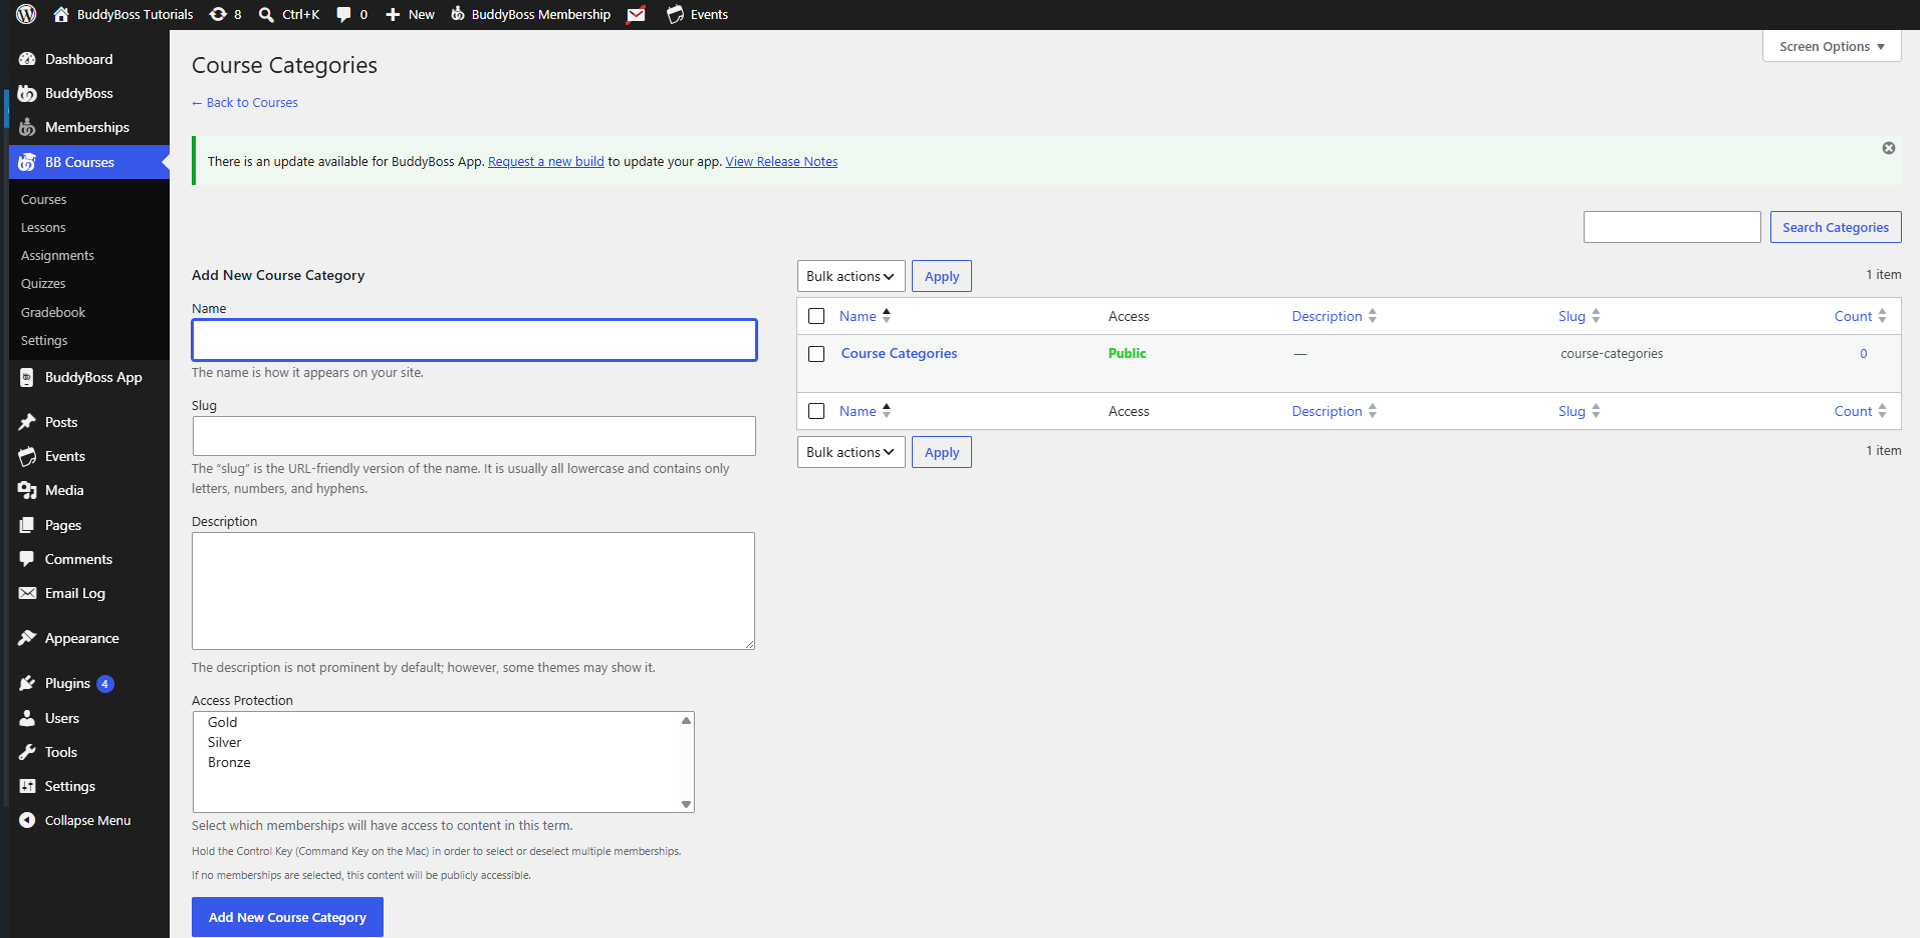
Task: Click the Request a new build link
Action: click(x=546, y=161)
